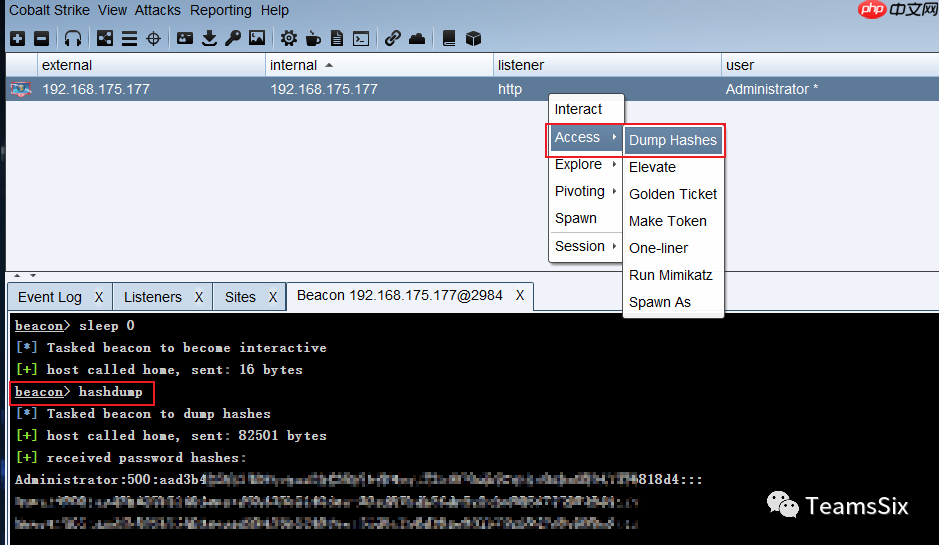Sort by the listener column header

(607, 65)
